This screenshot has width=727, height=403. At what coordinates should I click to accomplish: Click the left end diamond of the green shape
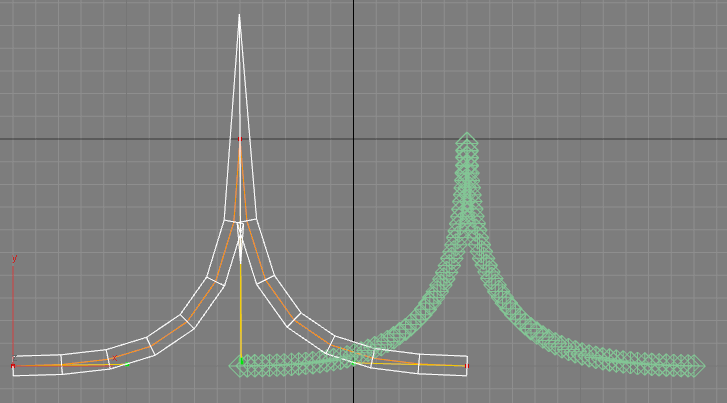238,367
